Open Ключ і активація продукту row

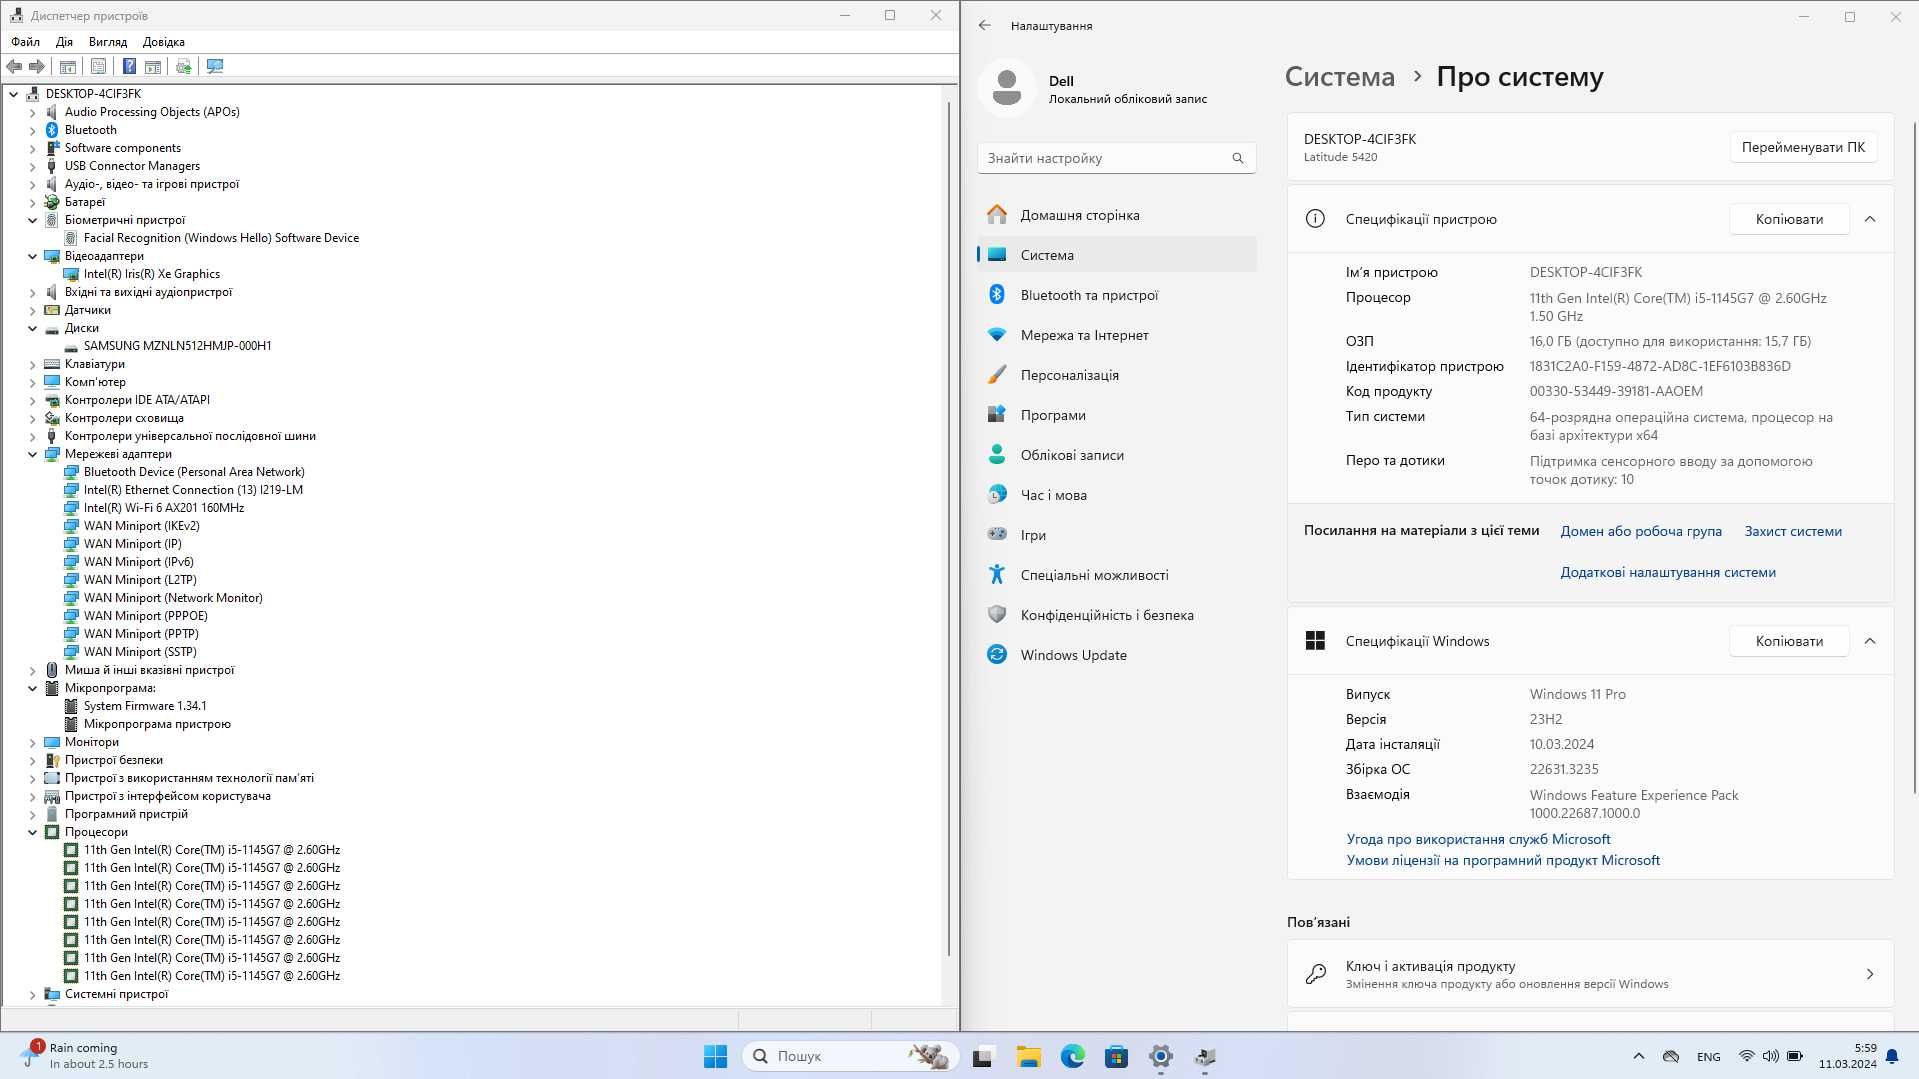click(x=1590, y=974)
